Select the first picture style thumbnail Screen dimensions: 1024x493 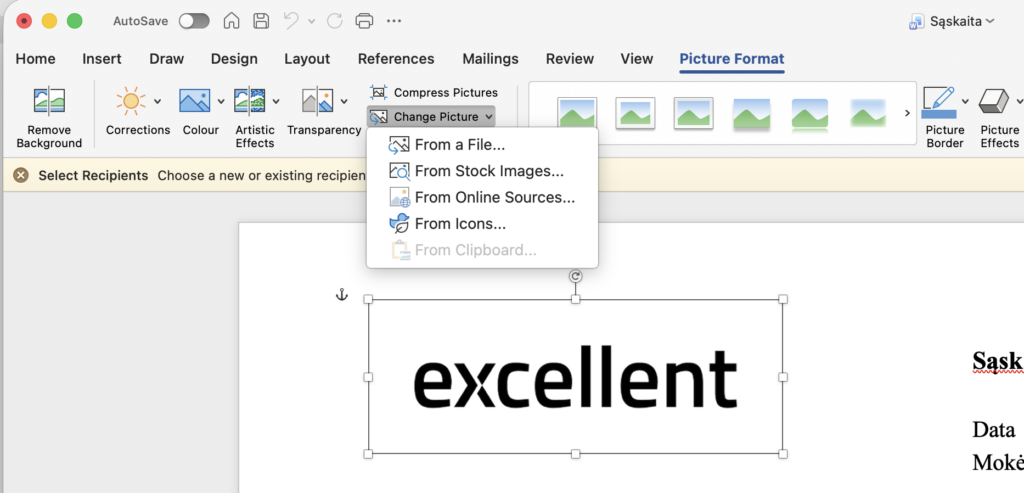[x=577, y=113]
